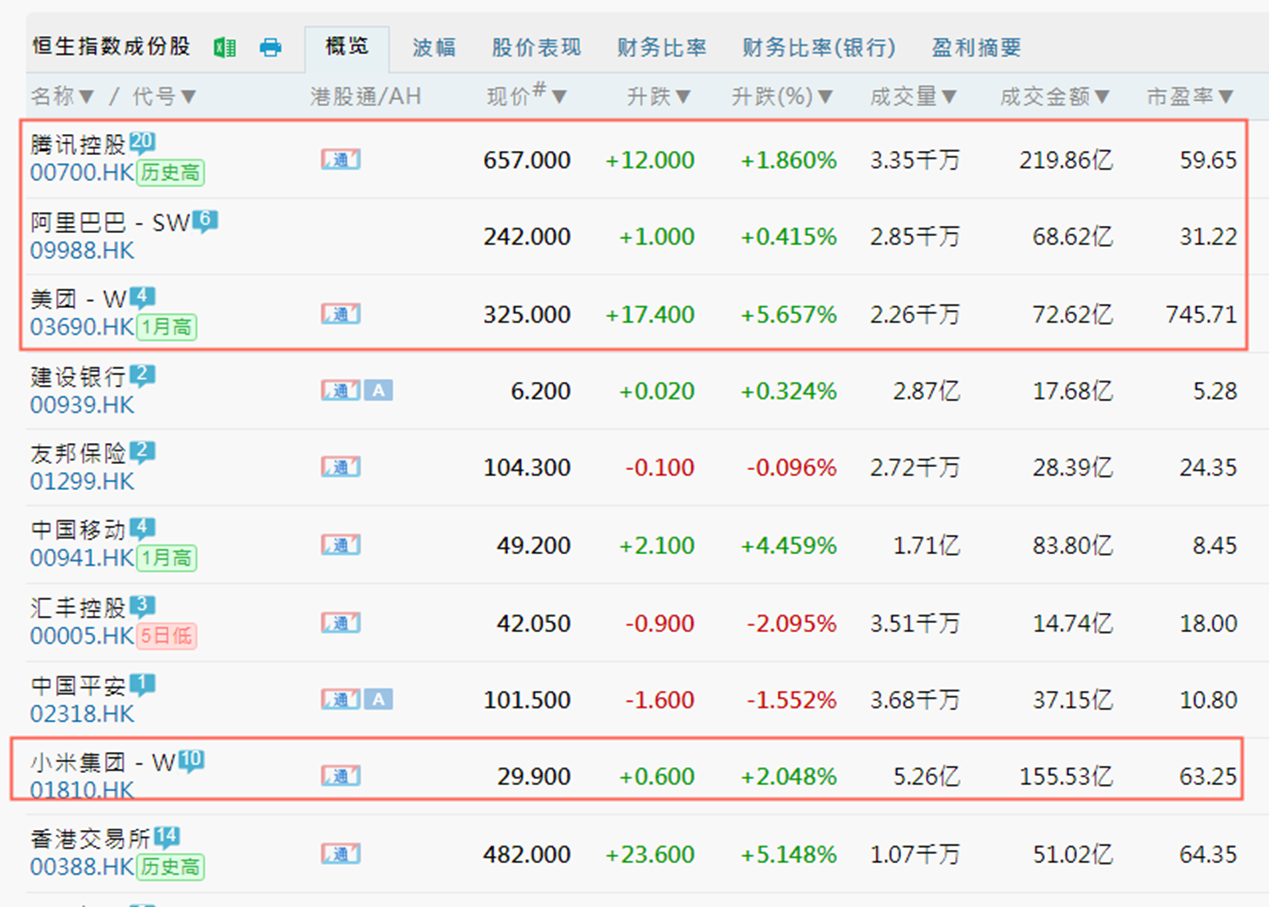Click price 104.300 in 友邦保险 row
Image resolution: width=1269 pixels, height=907 pixels.
click(527, 468)
